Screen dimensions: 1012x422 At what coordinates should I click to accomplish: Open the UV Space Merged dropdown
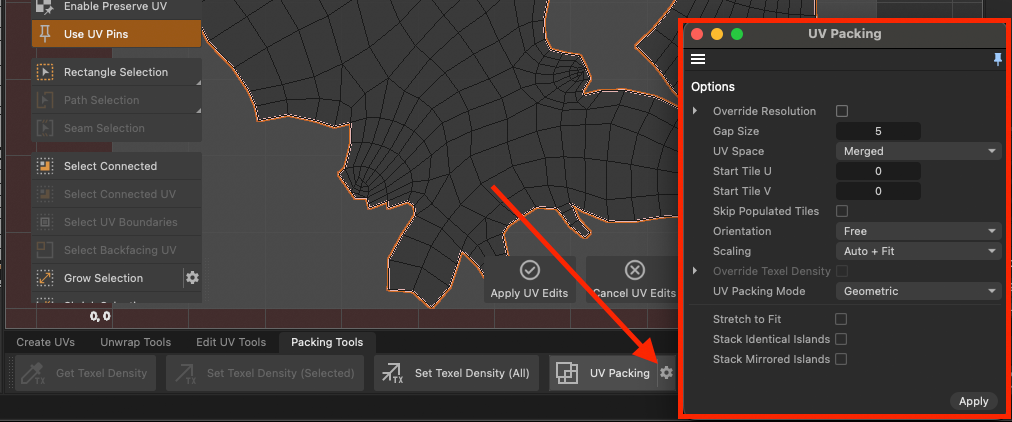point(919,151)
